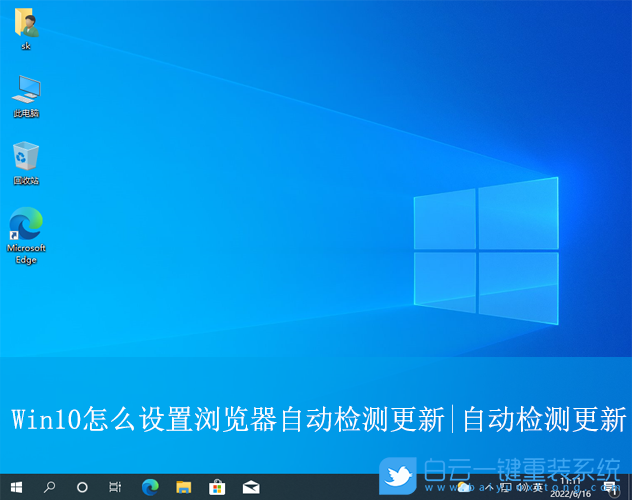Image resolution: width=632 pixels, height=500 pixels.
Task: Open Task View on taskbar
Action: (115, 488)
